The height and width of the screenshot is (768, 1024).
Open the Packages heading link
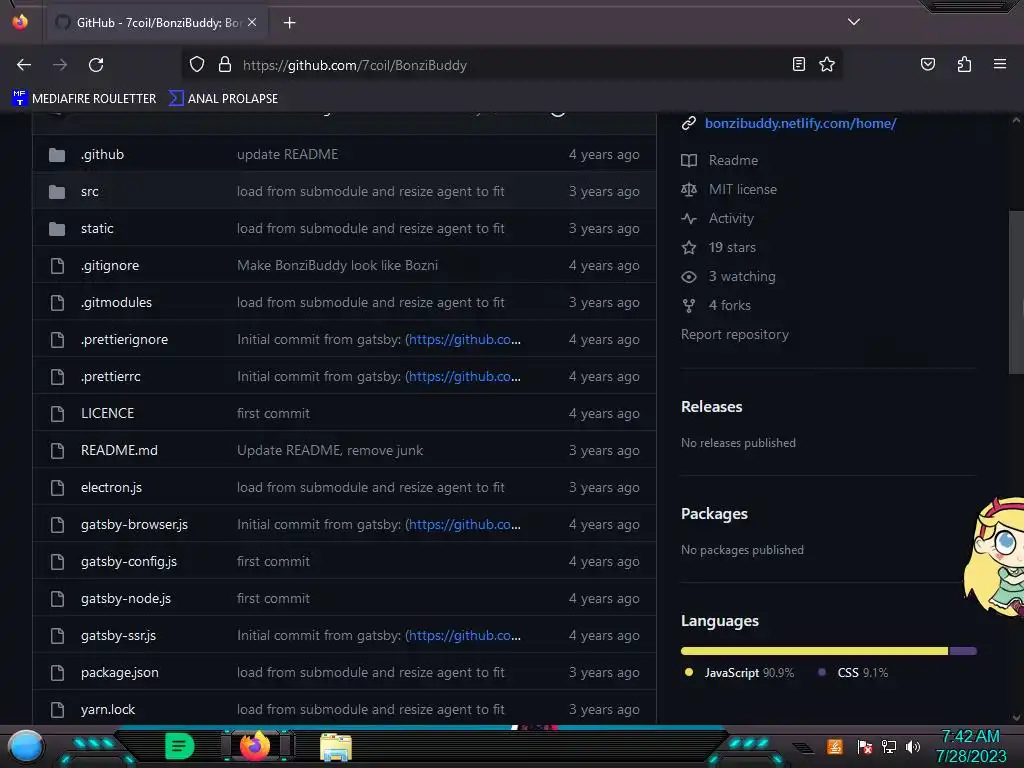(x=714, y=514)
